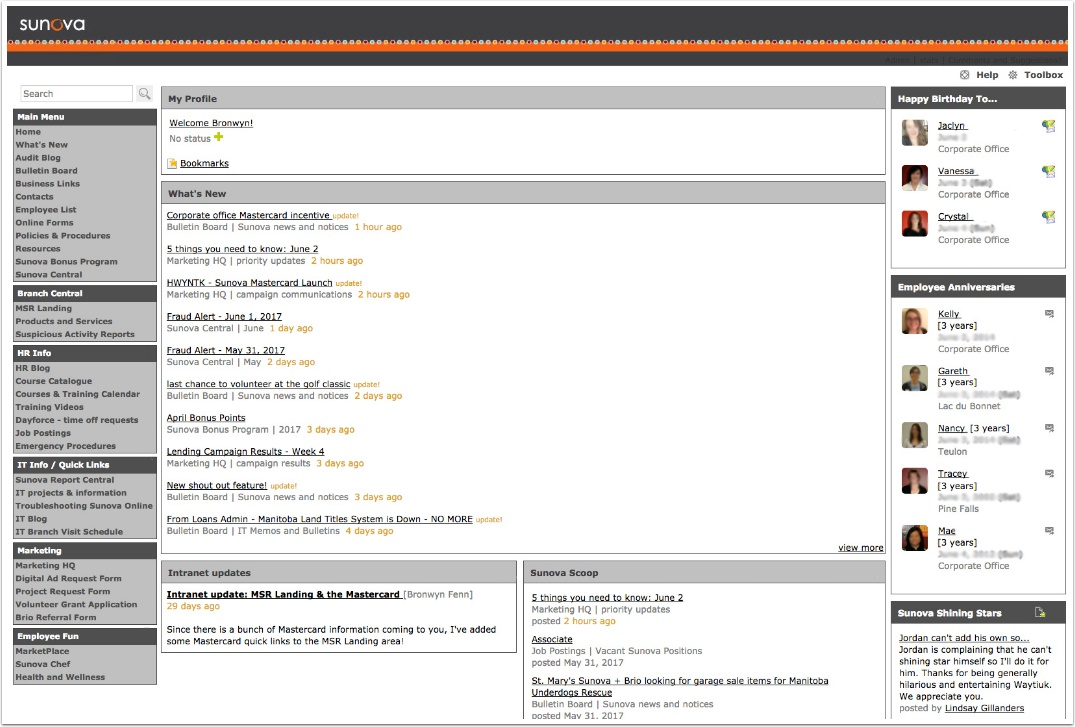
Task: Open Crystal's profile photo
Action: pos(915,224)
